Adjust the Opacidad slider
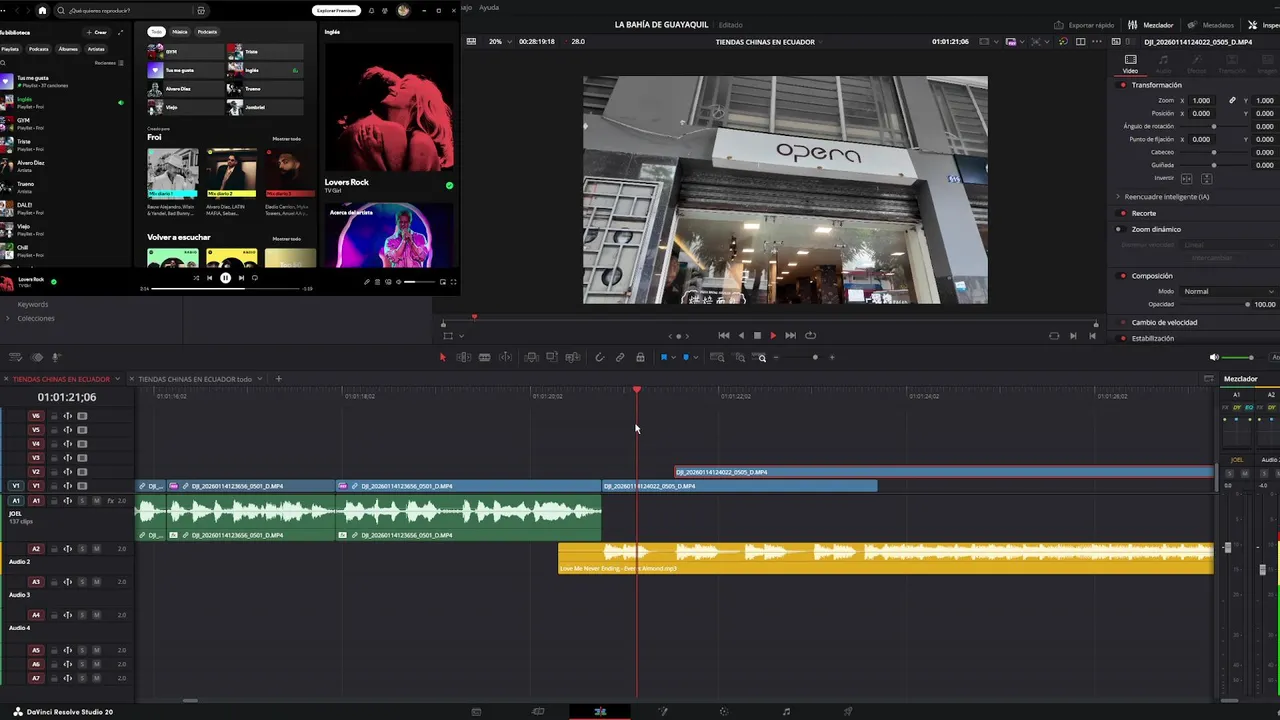 1215,304
